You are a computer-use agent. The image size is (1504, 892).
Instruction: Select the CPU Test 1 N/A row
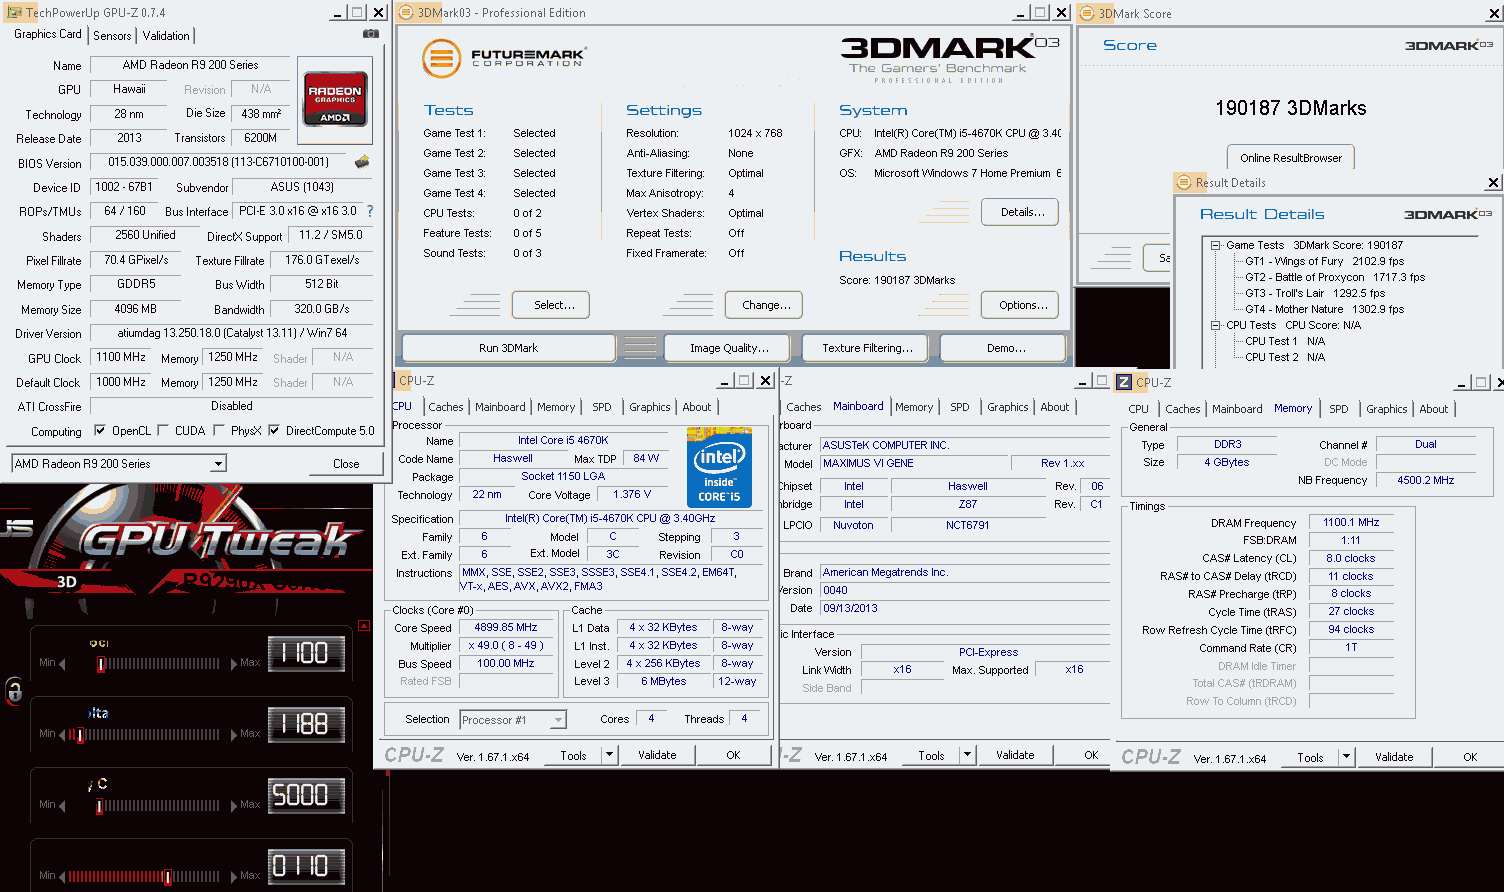coord(1285,341)
